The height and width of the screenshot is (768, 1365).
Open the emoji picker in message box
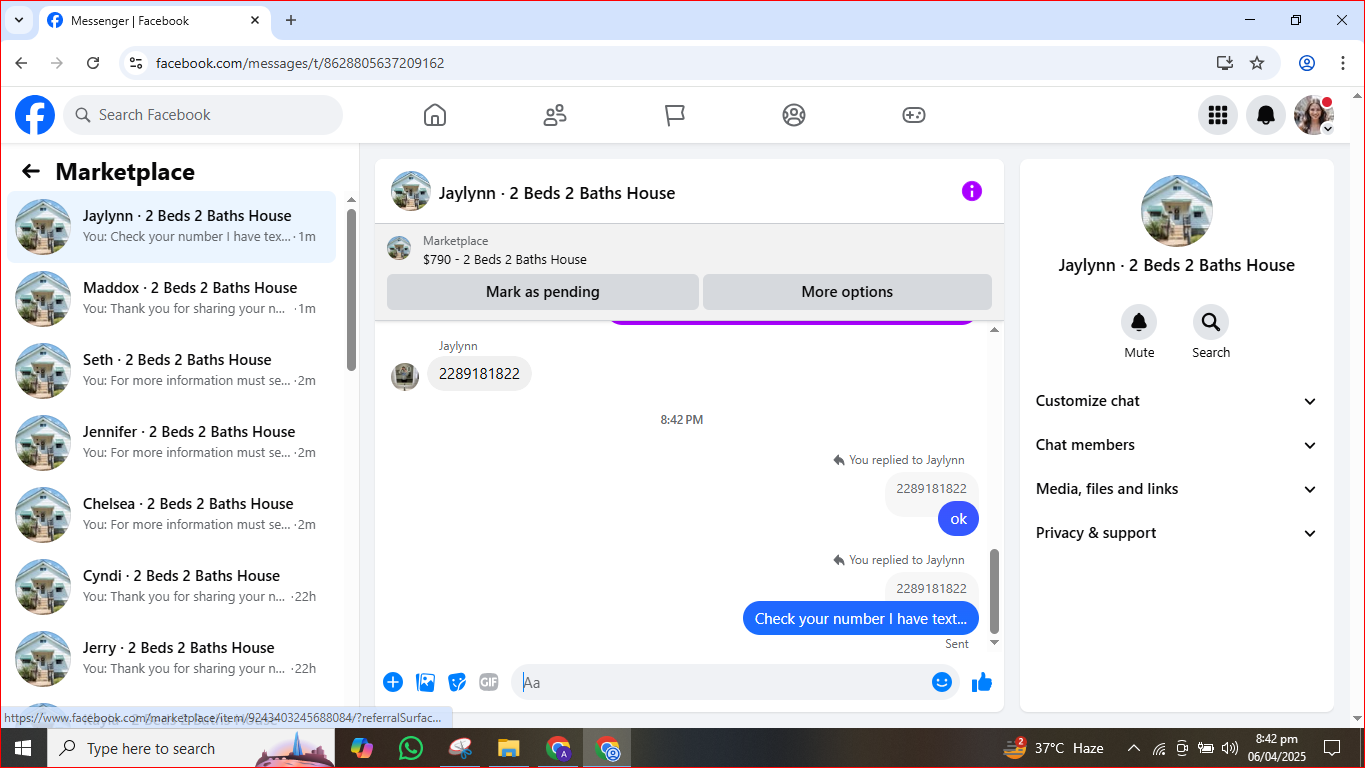point(942,682)
